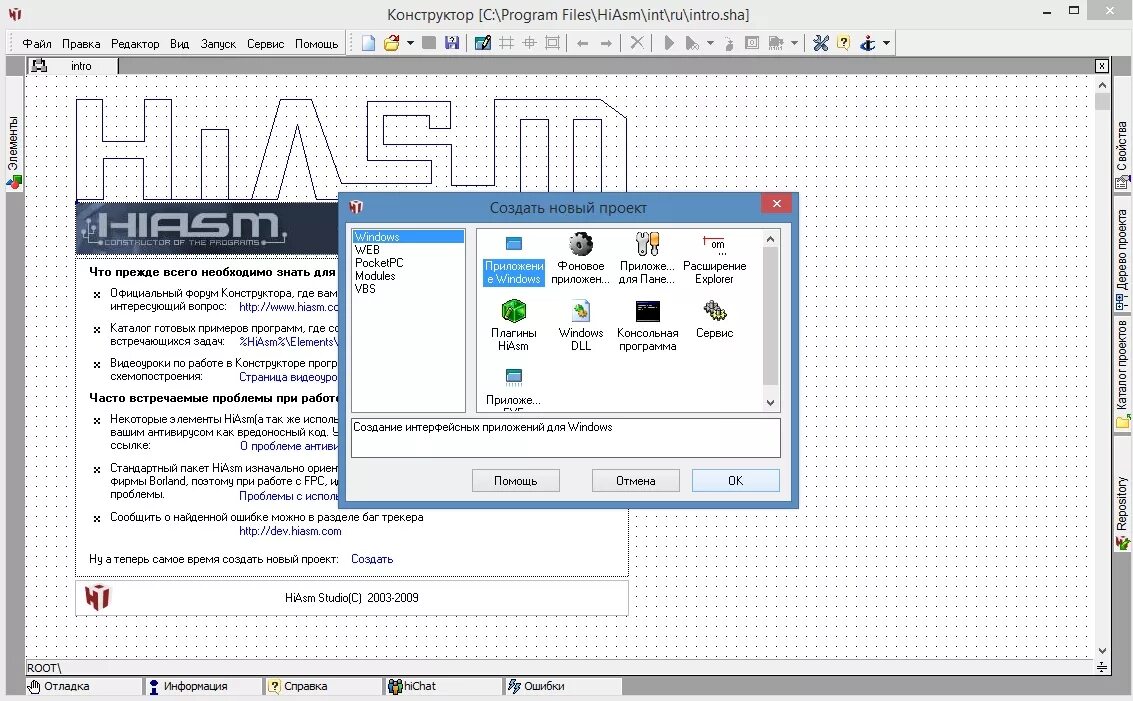This screenshot has width=1133, height=701.
Task: Open the Редактор menu
Action: [135, 44]
